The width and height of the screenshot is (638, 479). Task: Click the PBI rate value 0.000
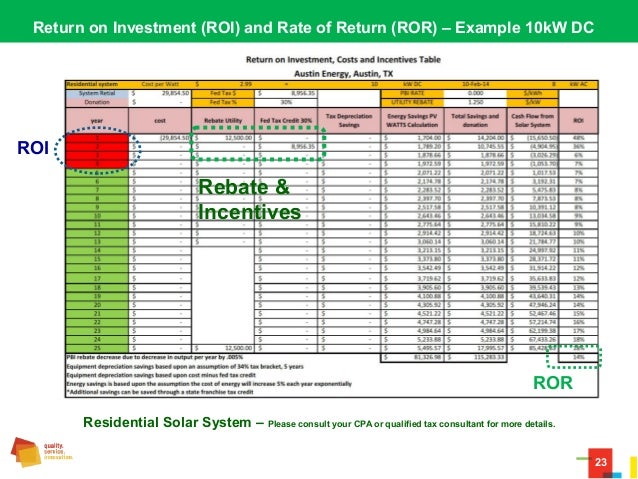pyautogui.click(x=475, y=93)
